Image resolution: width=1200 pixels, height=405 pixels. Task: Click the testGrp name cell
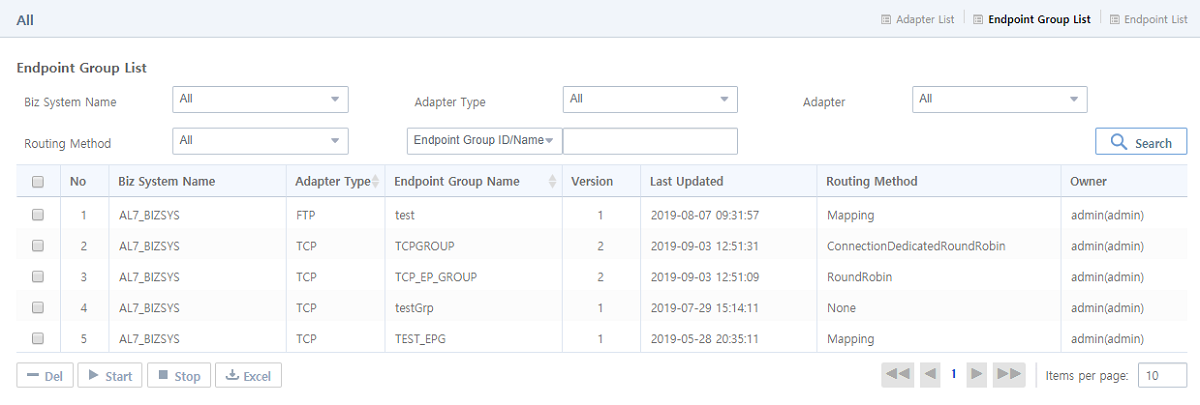pyautogui.click(x=415, y=308)
